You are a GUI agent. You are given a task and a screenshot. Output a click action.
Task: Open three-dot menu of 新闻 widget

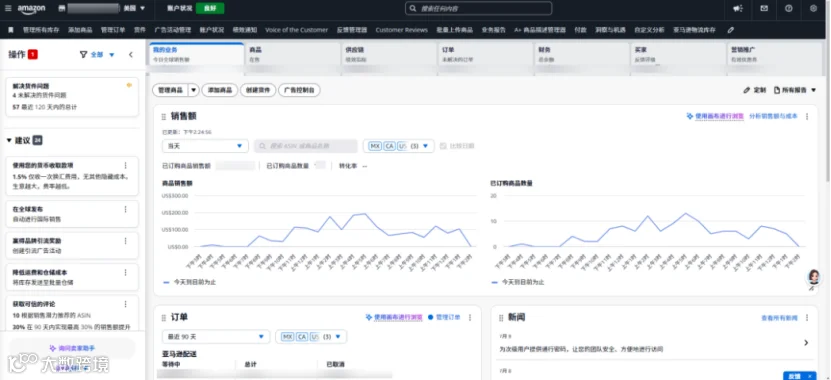(x=807, y=317)
